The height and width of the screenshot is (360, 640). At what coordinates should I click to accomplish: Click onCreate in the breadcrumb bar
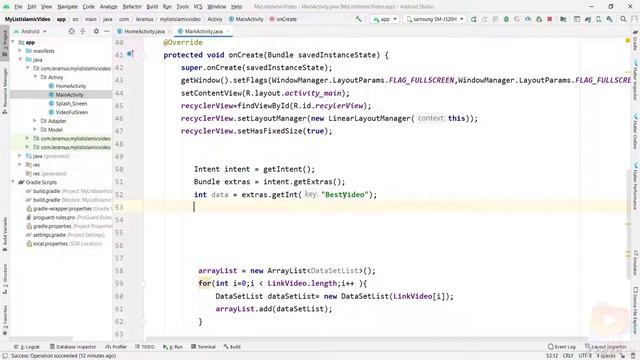pos(283,19)
